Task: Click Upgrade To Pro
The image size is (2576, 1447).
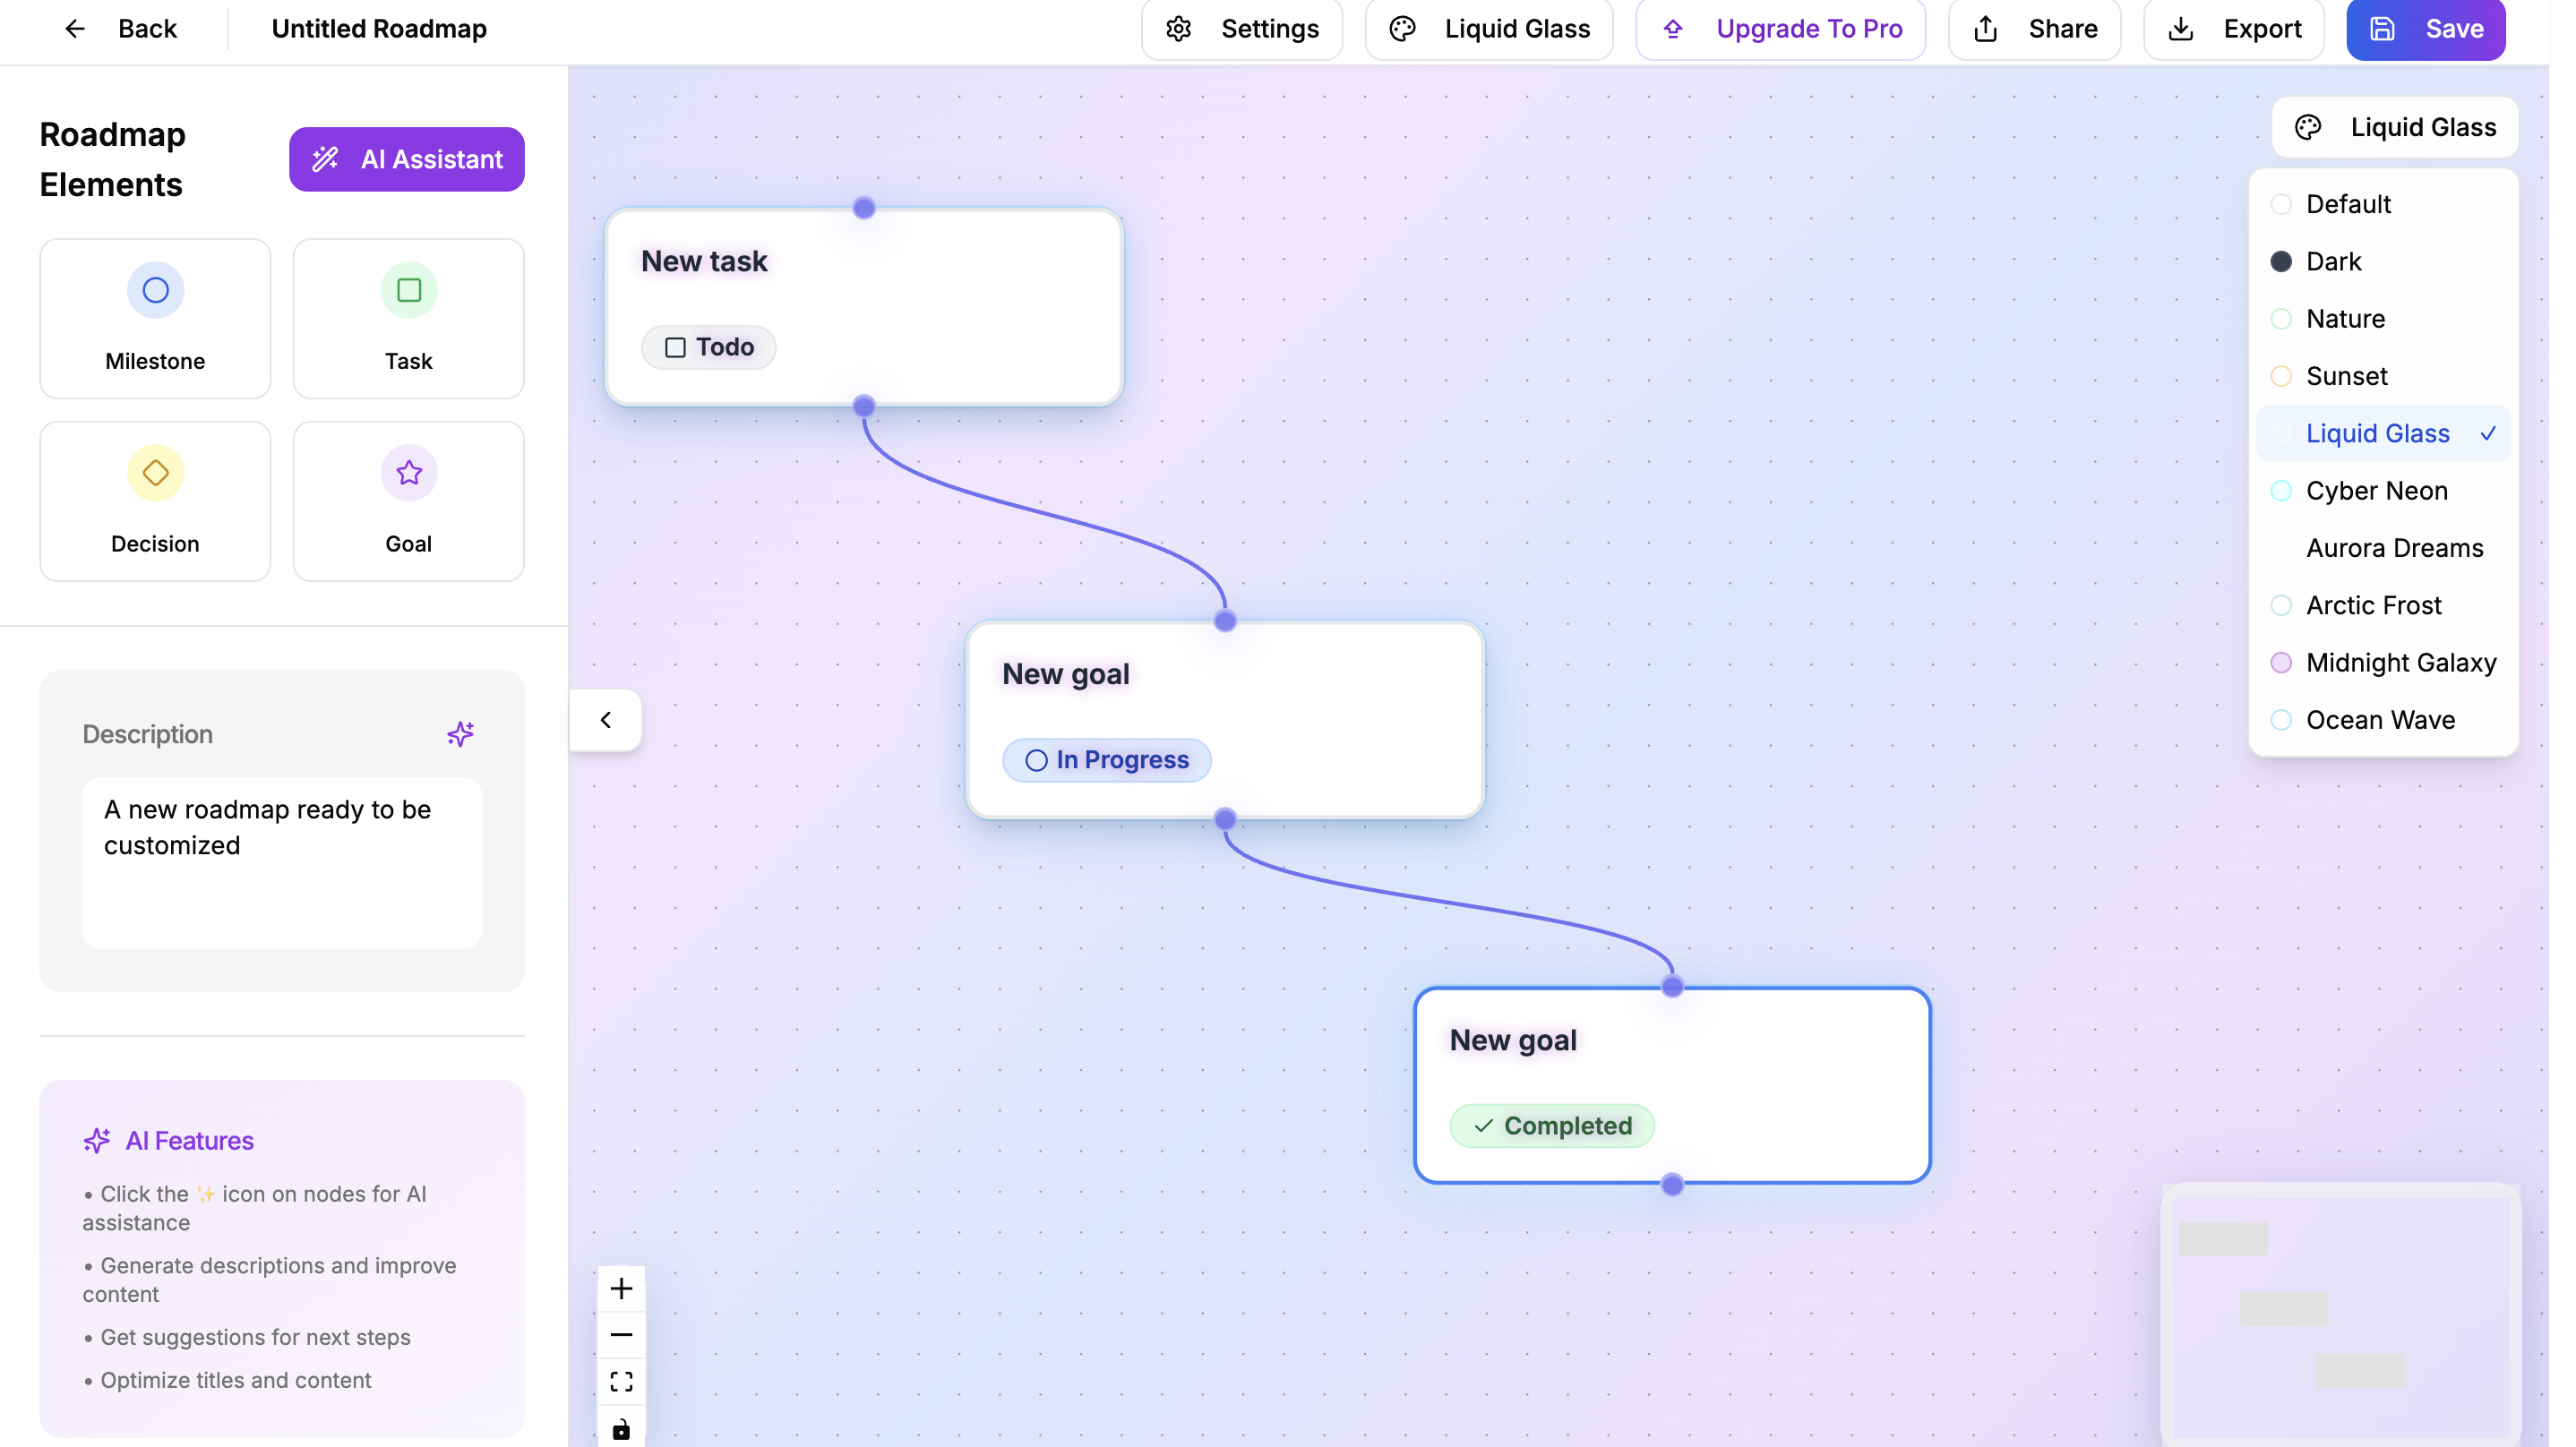Action: [x=1780, y=29]
